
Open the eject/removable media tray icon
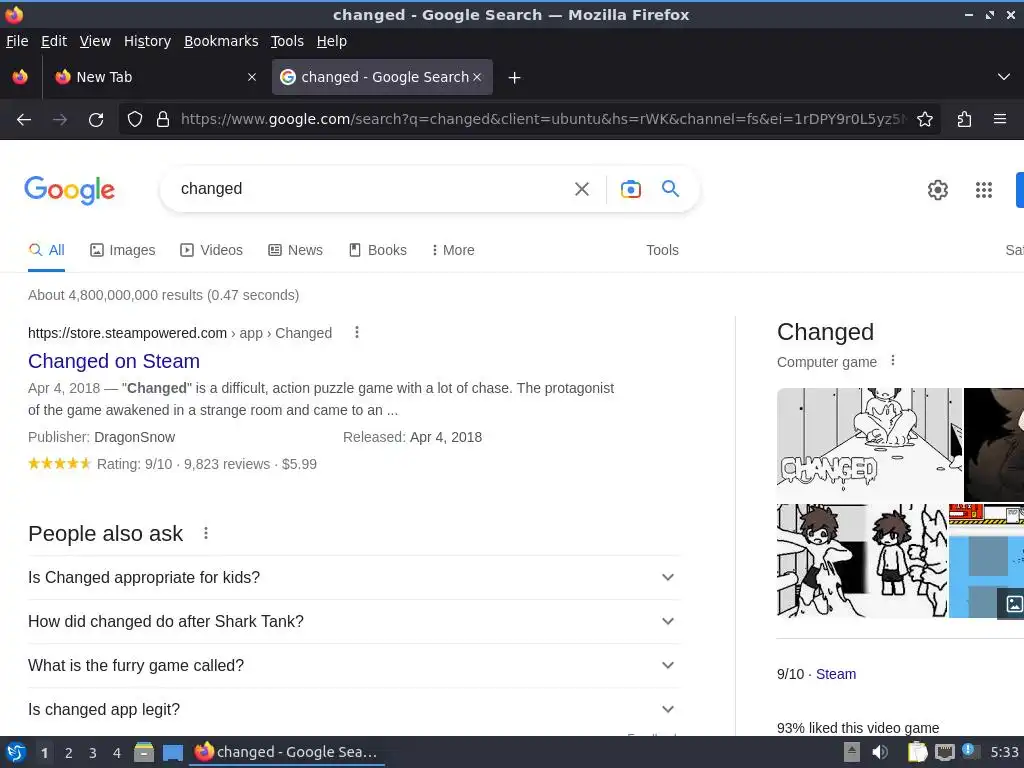pyautogui.click(x=852, y=752)
